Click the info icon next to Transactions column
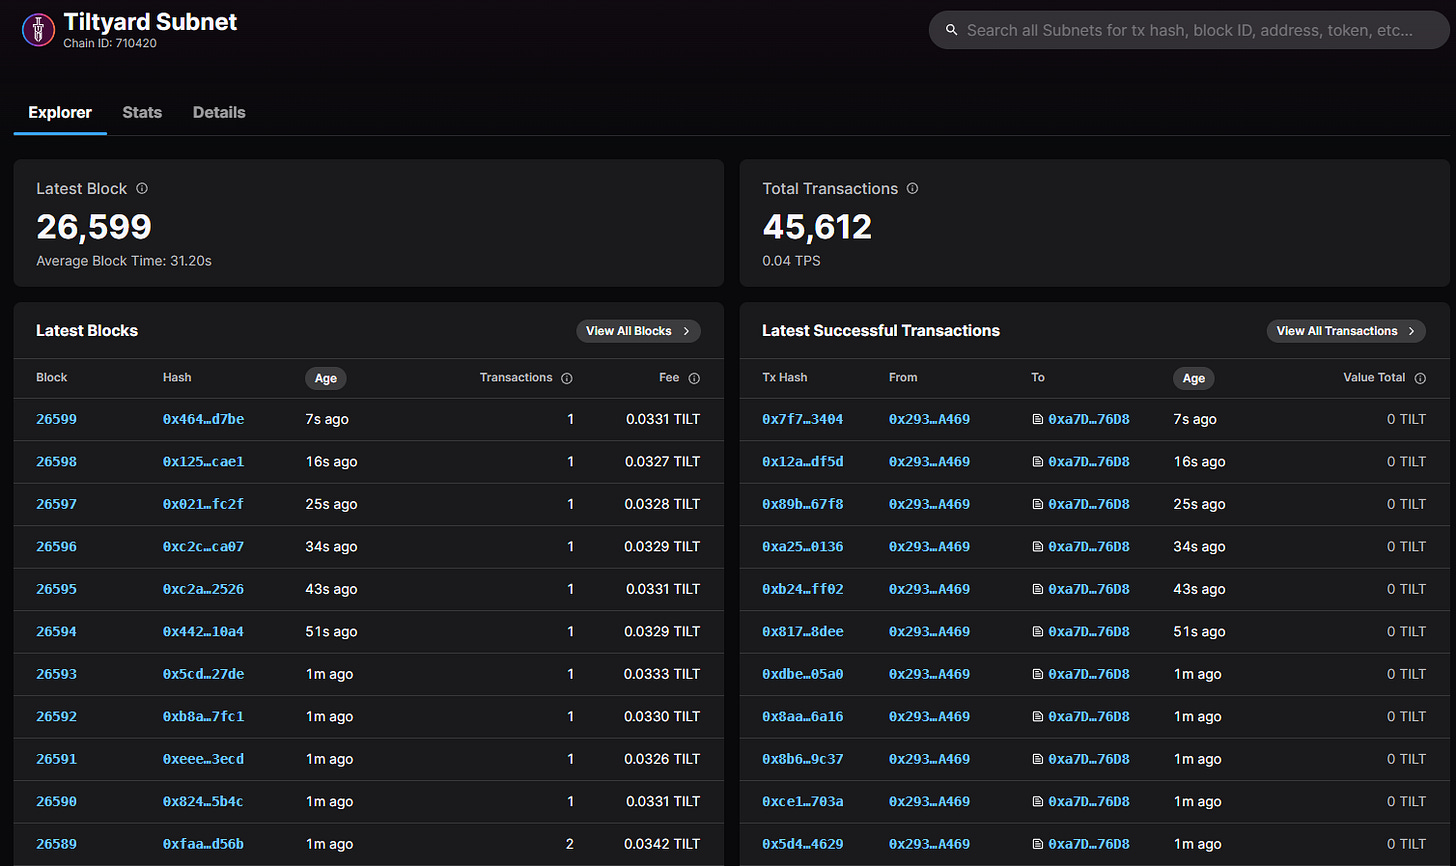Image resolution: width=1456 pixels, height=866 pixels. click(567, 378)
